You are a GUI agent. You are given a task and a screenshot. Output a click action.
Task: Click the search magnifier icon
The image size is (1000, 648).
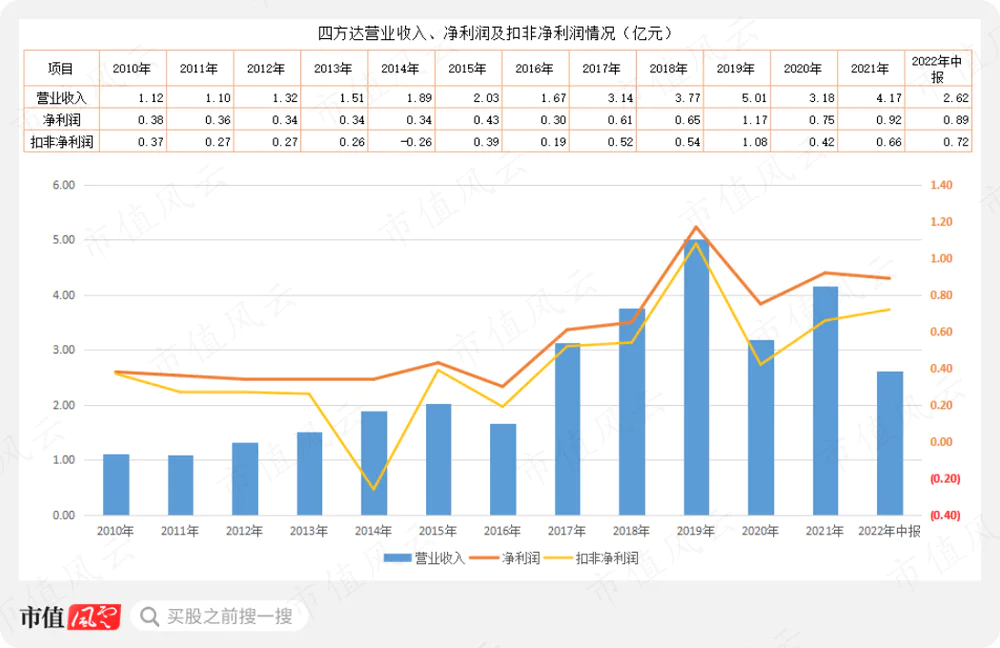[149, 617]
